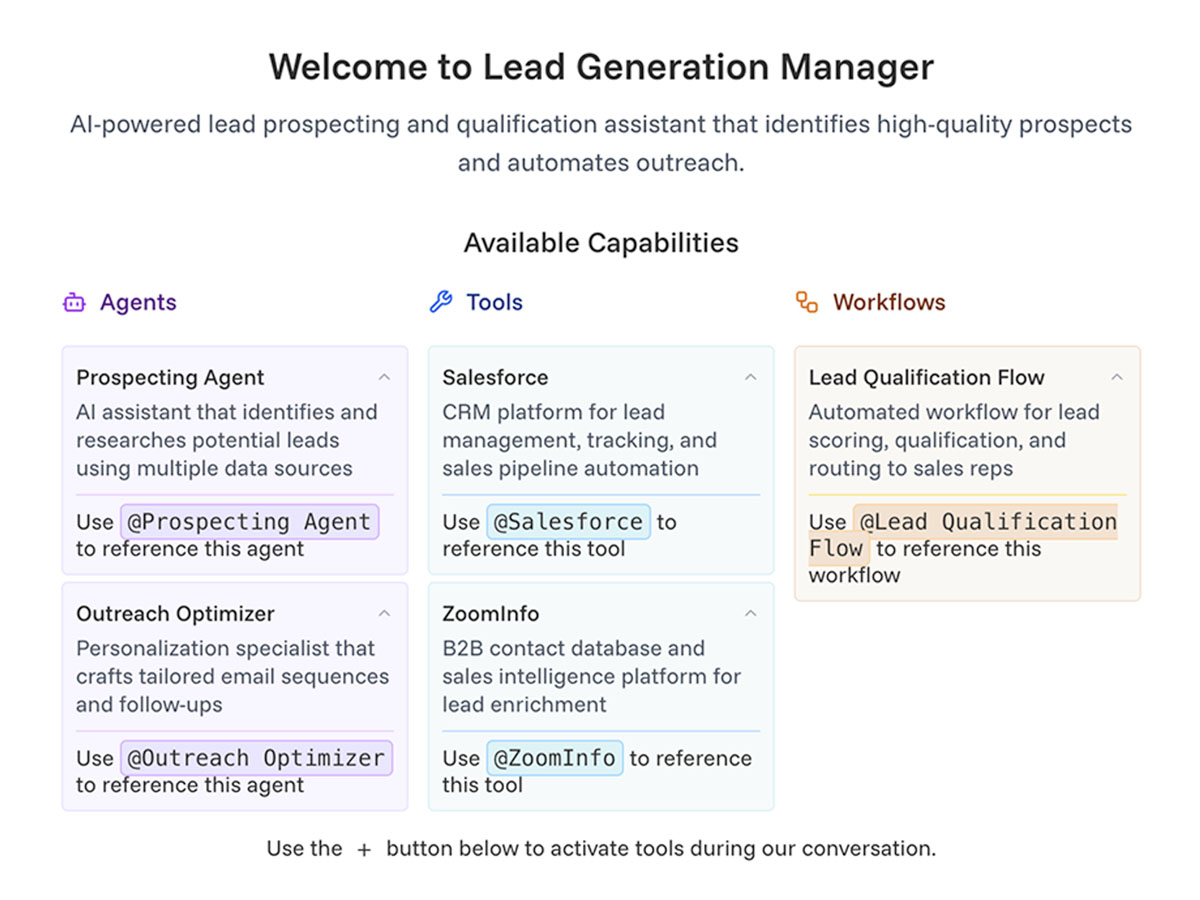Image resolution: width=1200 pixels, height=900 pixels.
Task: Click the Prospecting Agent card title
Action: point(170,378)
